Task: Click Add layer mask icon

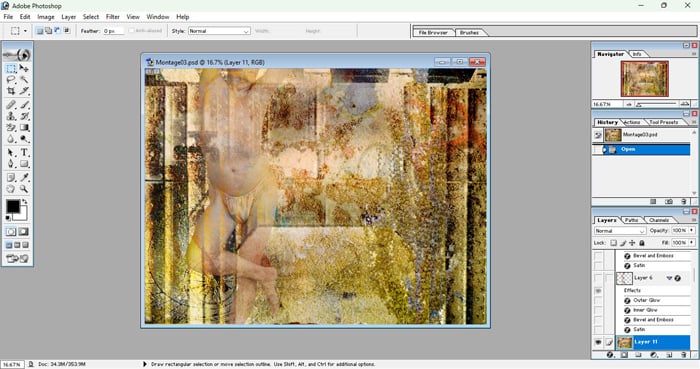Action: [x=624, y=355]
